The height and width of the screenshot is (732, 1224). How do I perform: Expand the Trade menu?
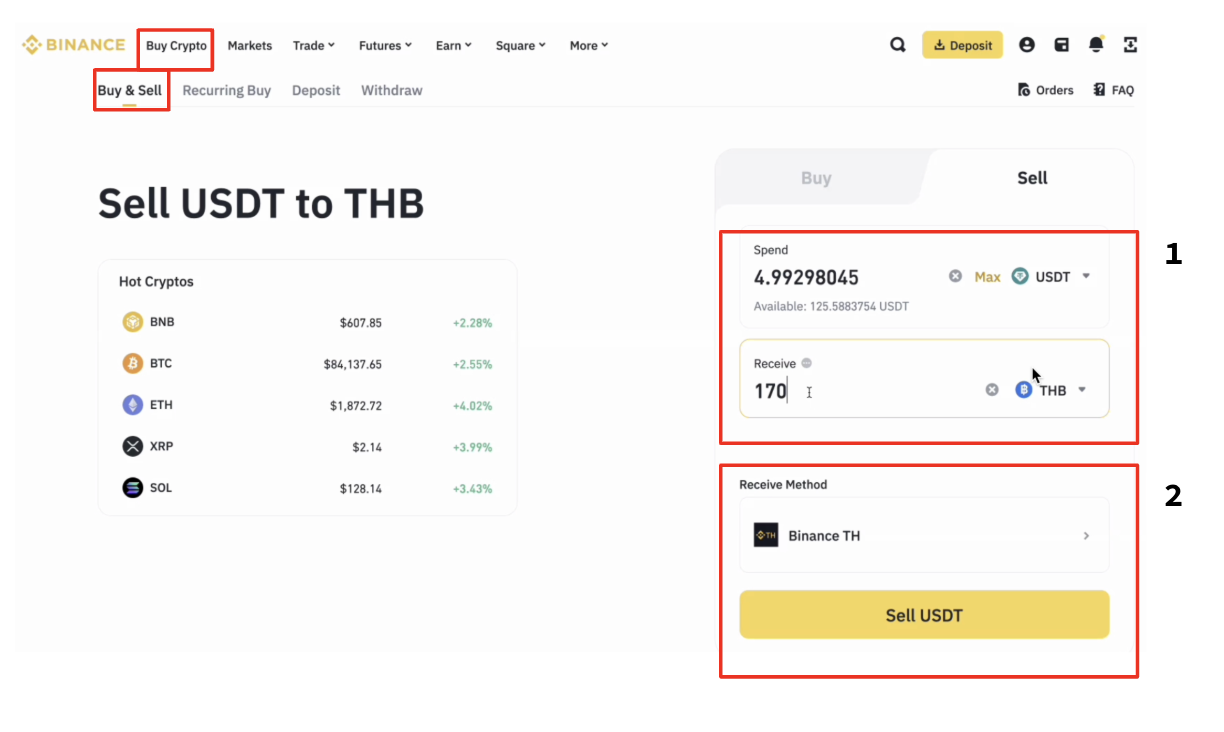313,46
